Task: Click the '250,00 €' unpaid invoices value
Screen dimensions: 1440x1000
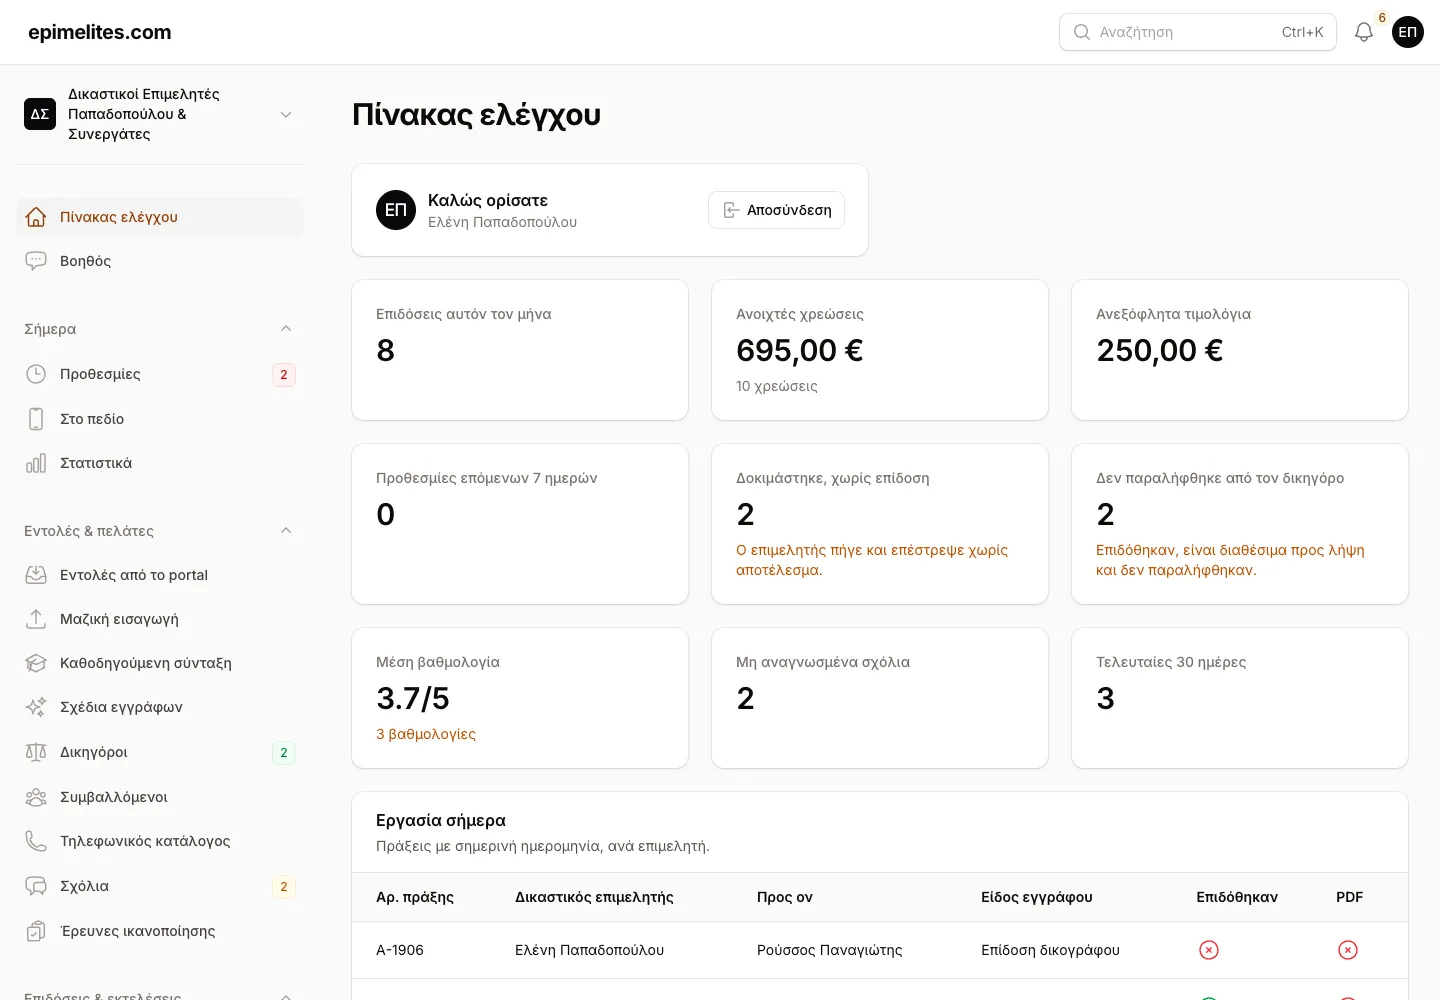Action: coord(1160,350)
